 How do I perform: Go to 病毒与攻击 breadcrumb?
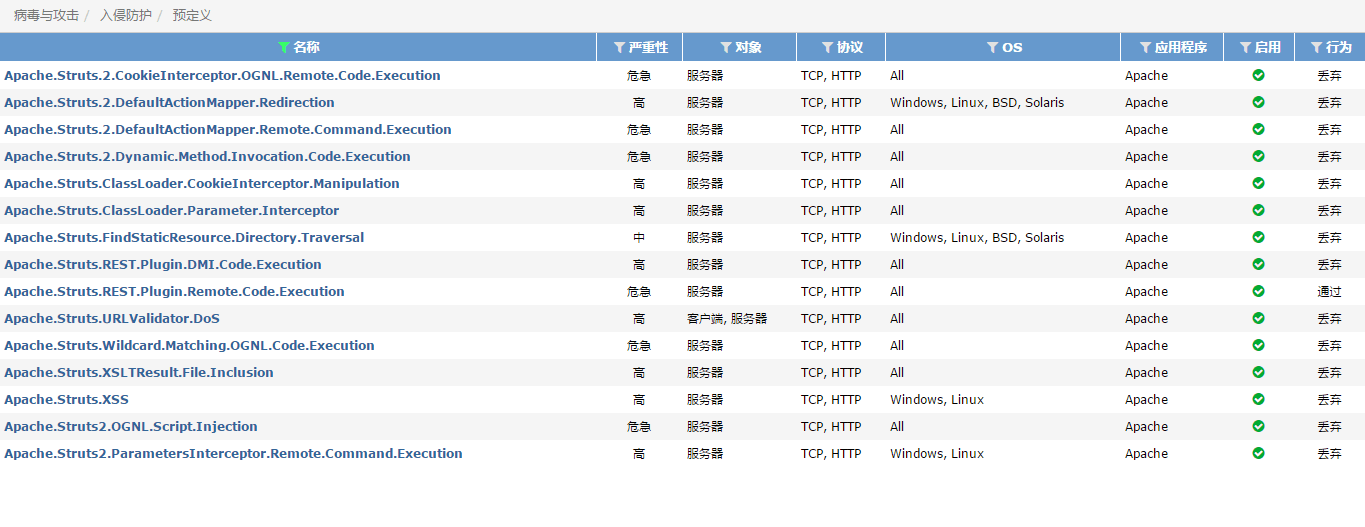point(46,15)
